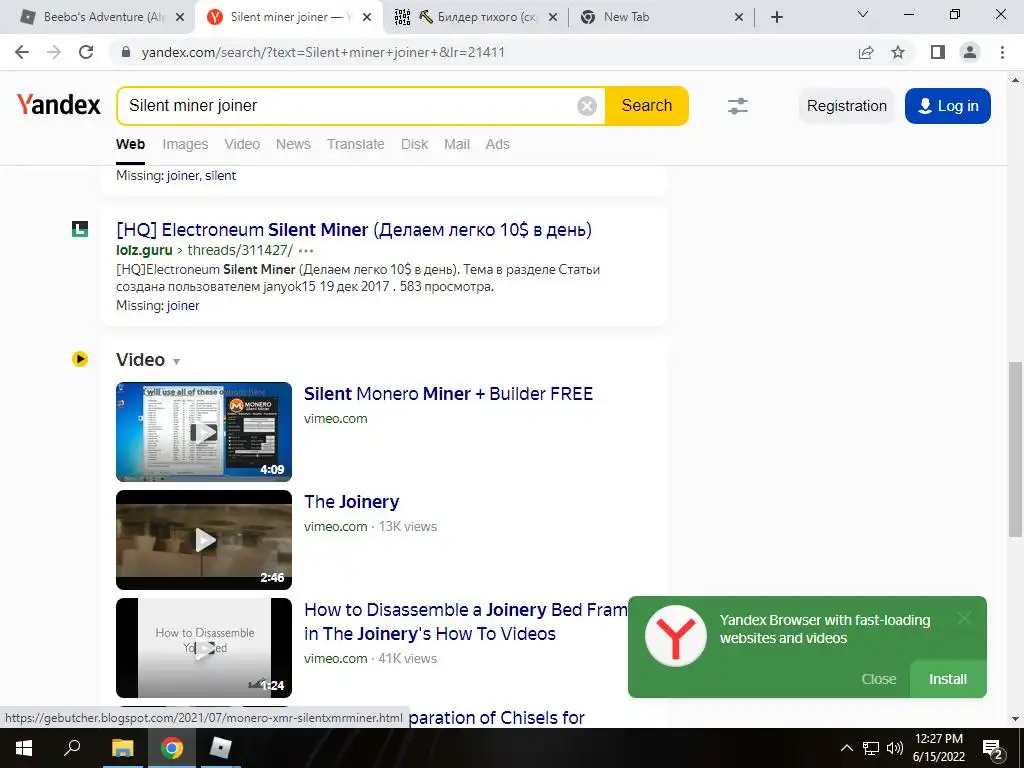Open Windows taskbar search
This screenshot has width=1024, height=768.
[x=72, y=748]
